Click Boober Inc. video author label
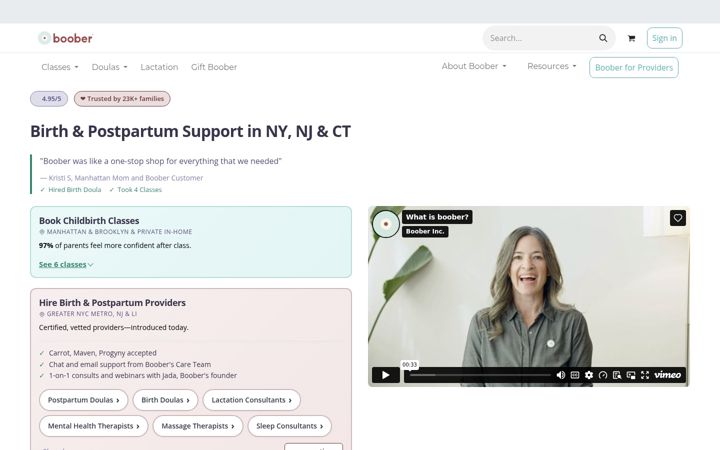The image size is (720, 450). [x=425, y=231]
